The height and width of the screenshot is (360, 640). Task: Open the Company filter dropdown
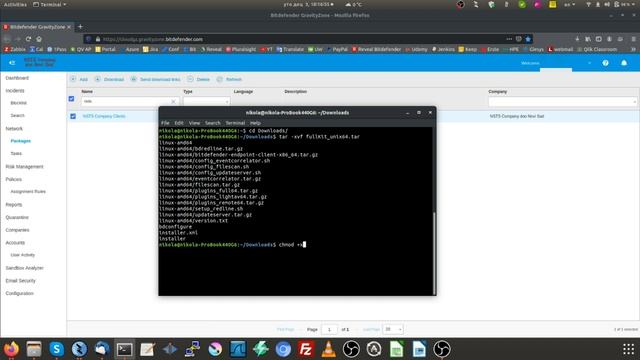562,102
